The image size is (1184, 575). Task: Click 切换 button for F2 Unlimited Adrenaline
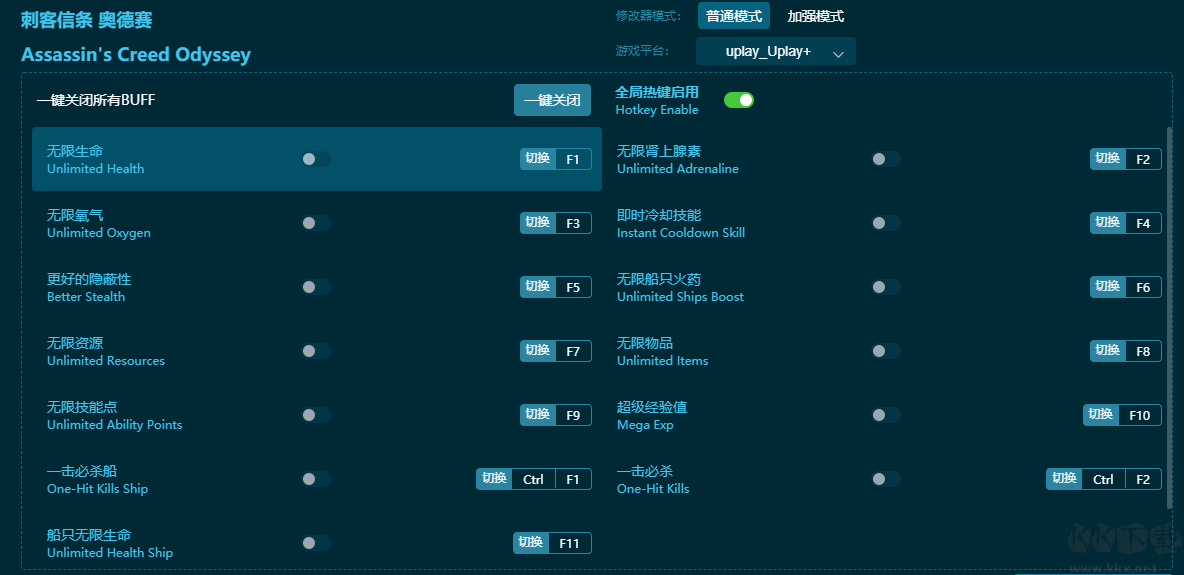coord(1108,159)
